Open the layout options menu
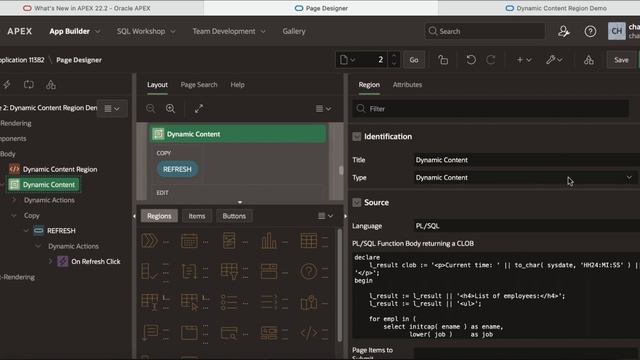640x360 pixels. [323, 109]
